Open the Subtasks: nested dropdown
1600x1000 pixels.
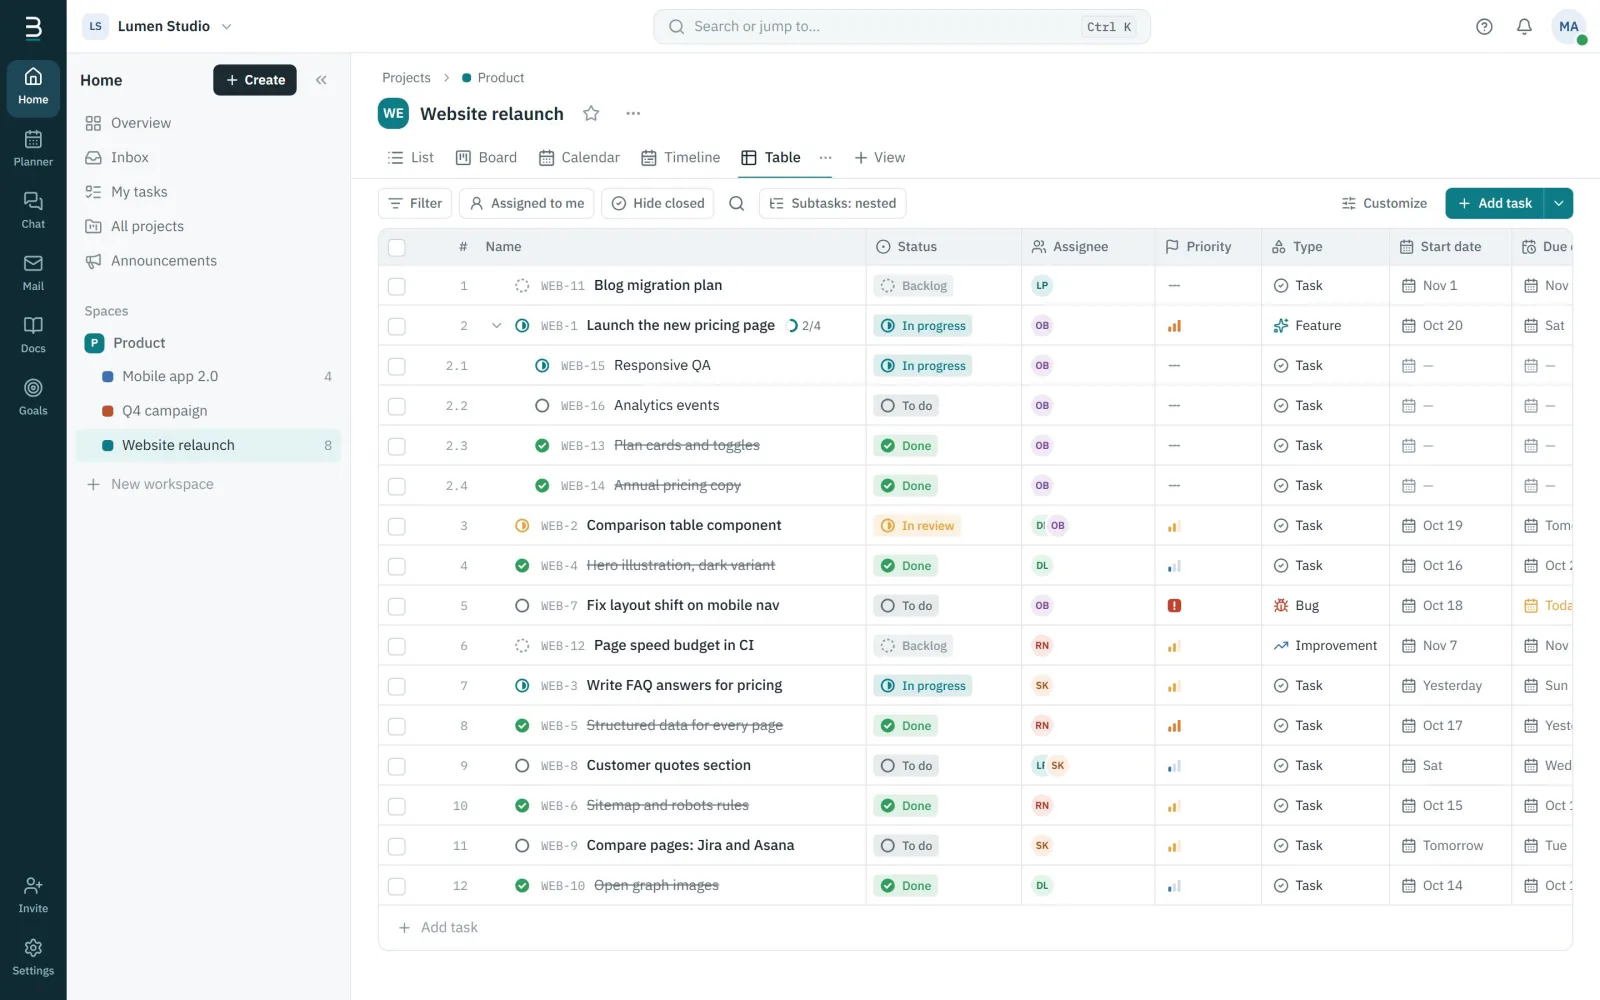pos(832,203)
